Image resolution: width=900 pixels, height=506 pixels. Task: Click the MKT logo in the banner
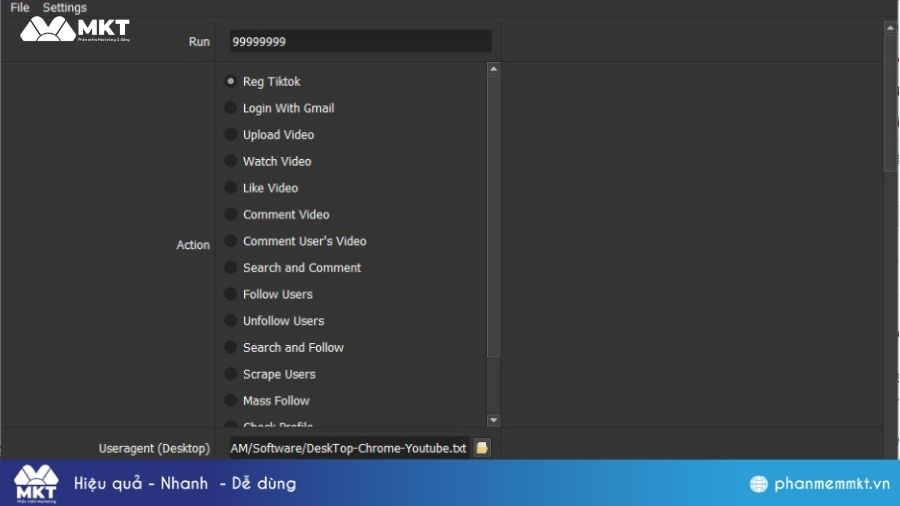36,484
